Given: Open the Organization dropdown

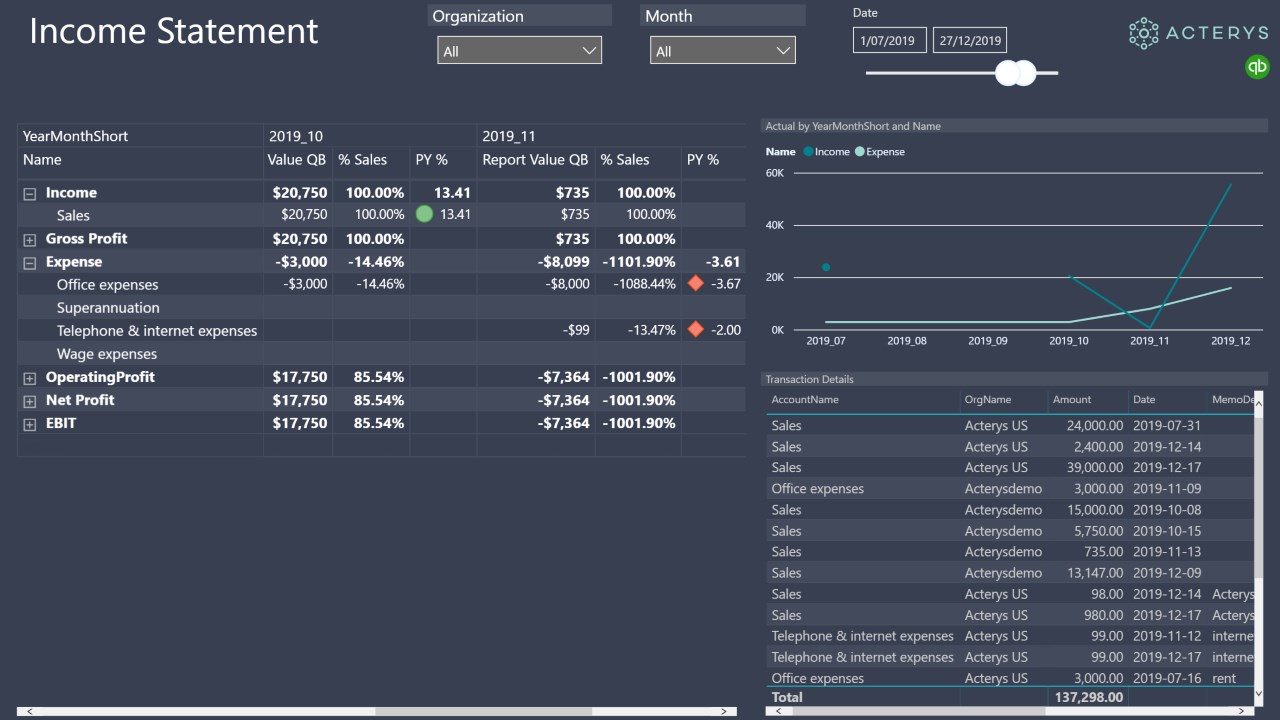Looking at the screenshot, I should pyautogui.click(x=520, y=50).
